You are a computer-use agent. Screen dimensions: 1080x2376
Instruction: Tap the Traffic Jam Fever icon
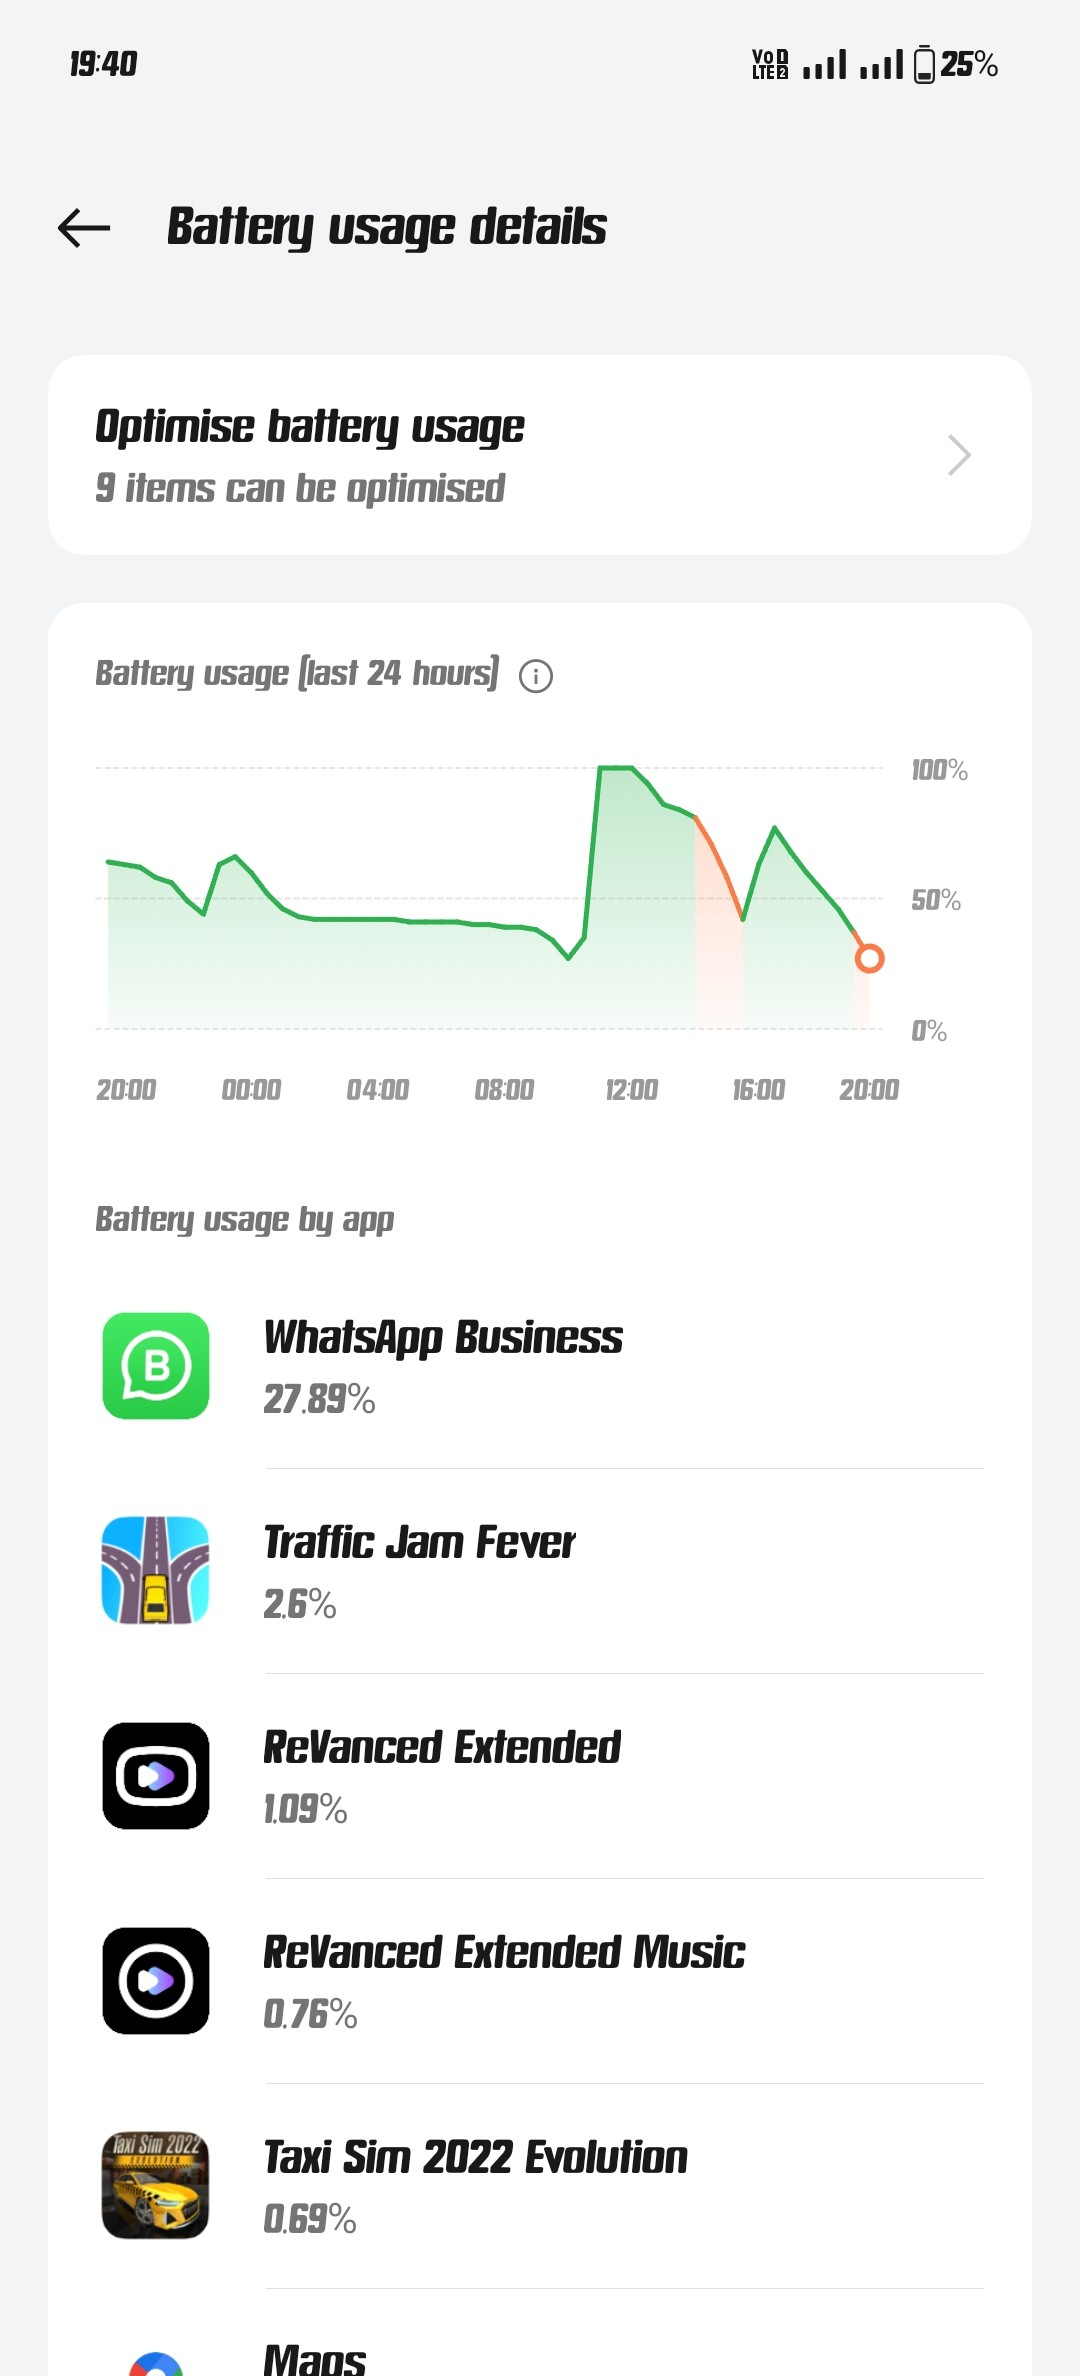click(x=156, y=1570)
